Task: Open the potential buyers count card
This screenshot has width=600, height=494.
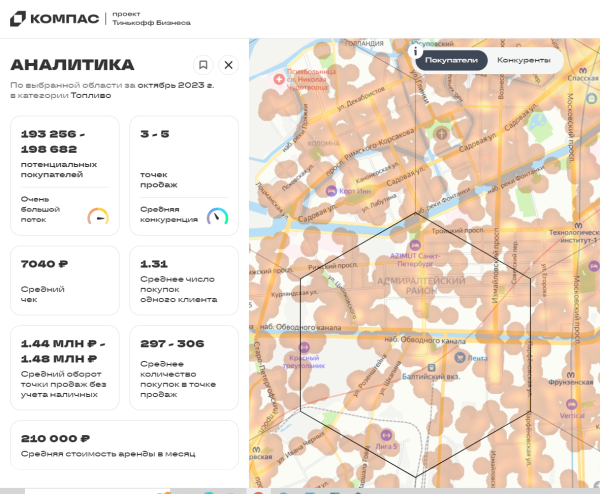Action: tap(65, 174)
